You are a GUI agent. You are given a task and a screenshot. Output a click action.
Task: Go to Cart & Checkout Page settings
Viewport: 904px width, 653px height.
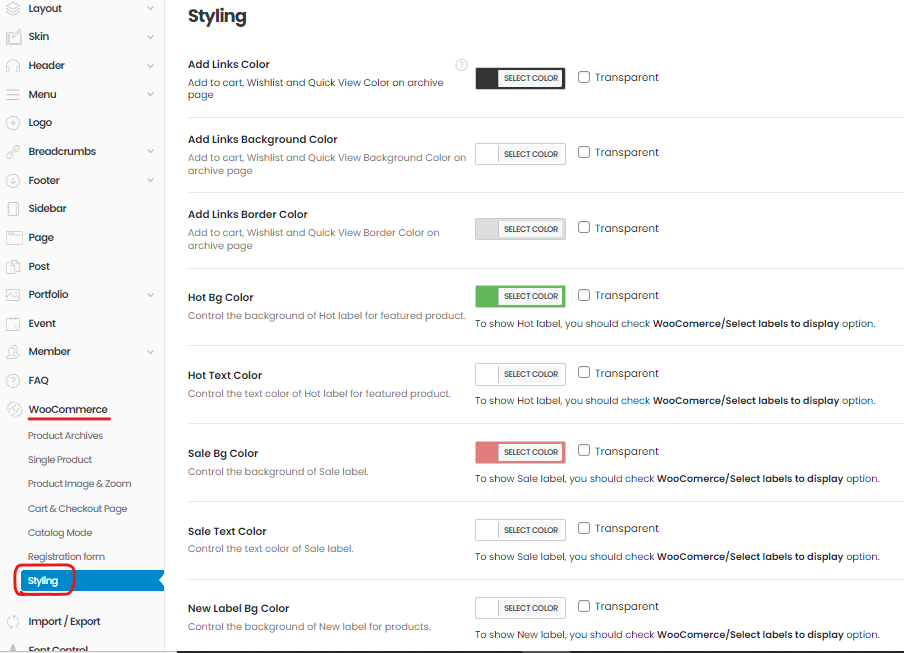click(77, 509)
